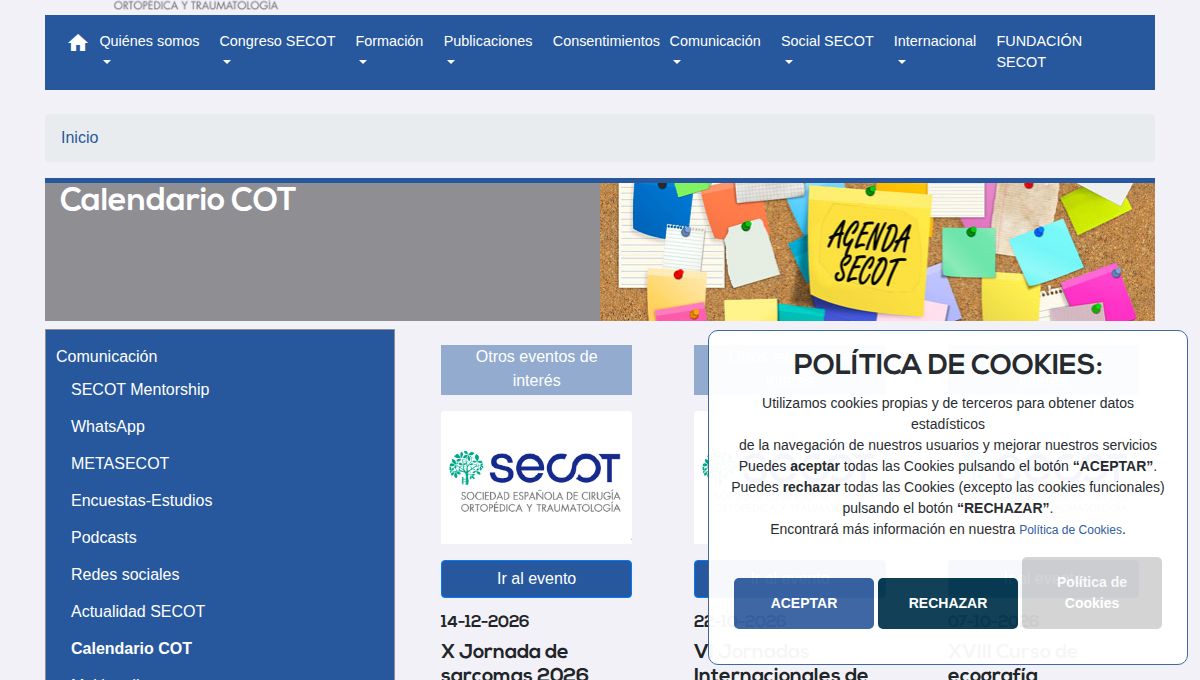Click Ir al evento for sarcomas event
Viewport: 1200px width, 680px height.
point(536,579)
